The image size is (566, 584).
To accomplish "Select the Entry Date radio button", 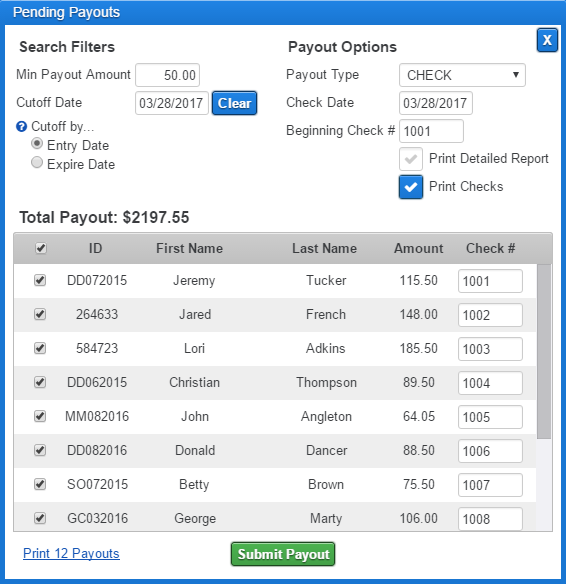I will (x=37, y=143).
